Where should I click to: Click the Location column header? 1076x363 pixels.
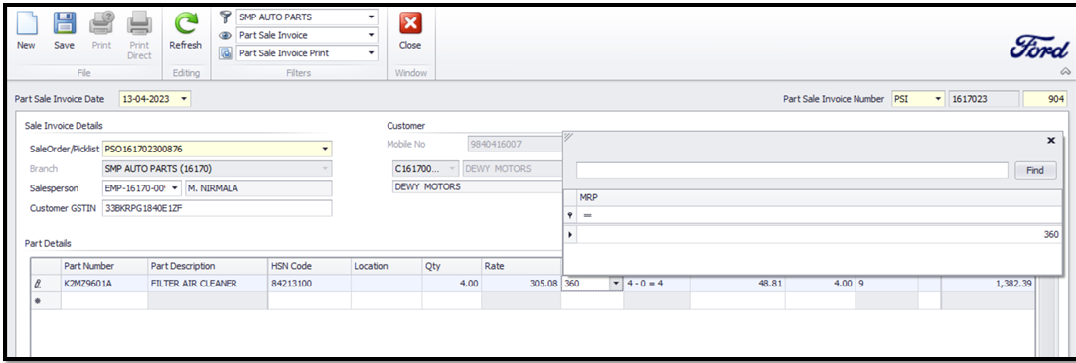point(386,266)
